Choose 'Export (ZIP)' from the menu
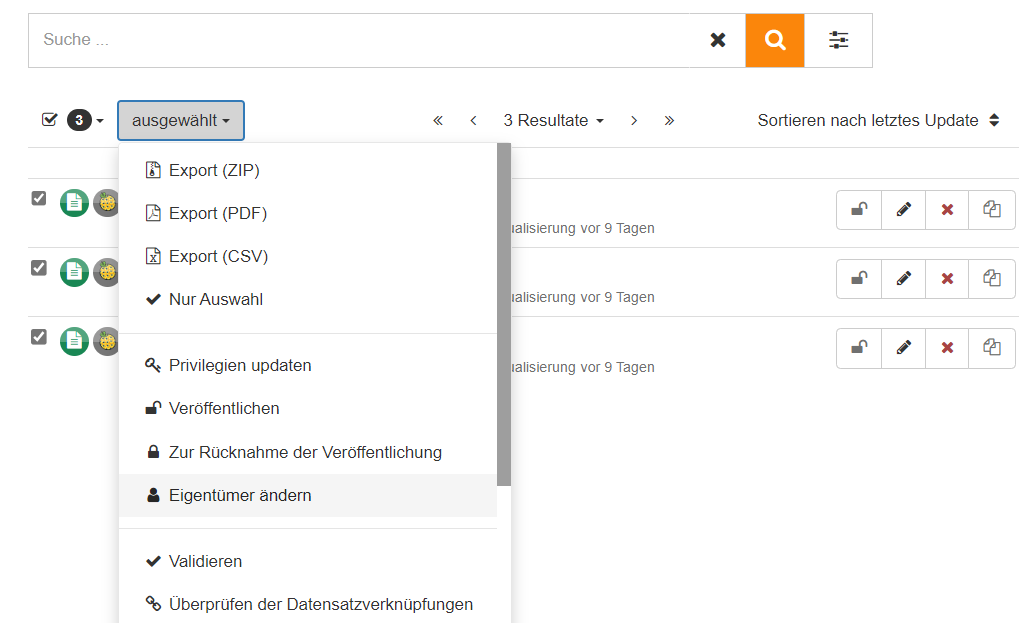 click(214, 171)
